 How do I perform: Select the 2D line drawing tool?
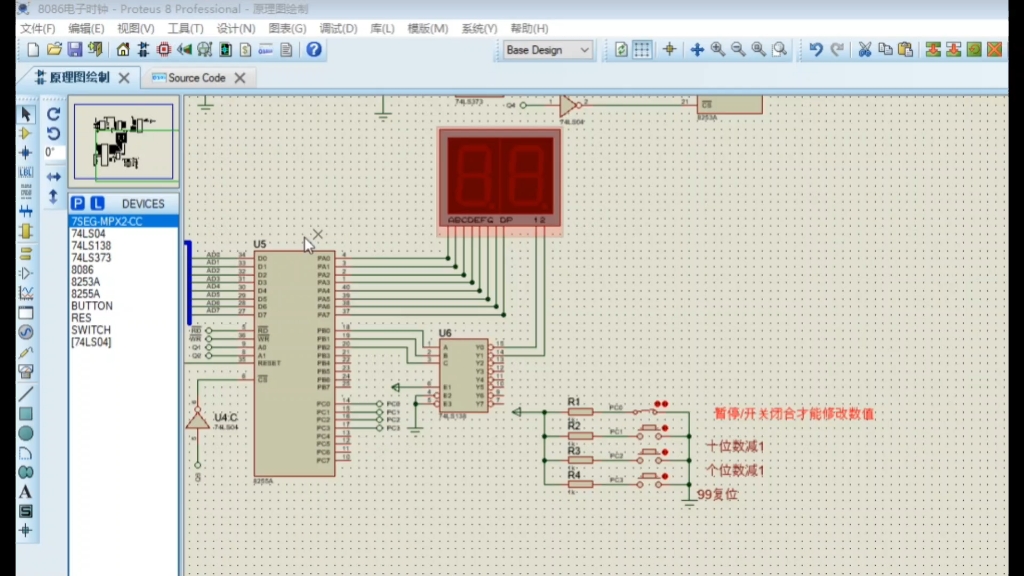tap(25, 394)
